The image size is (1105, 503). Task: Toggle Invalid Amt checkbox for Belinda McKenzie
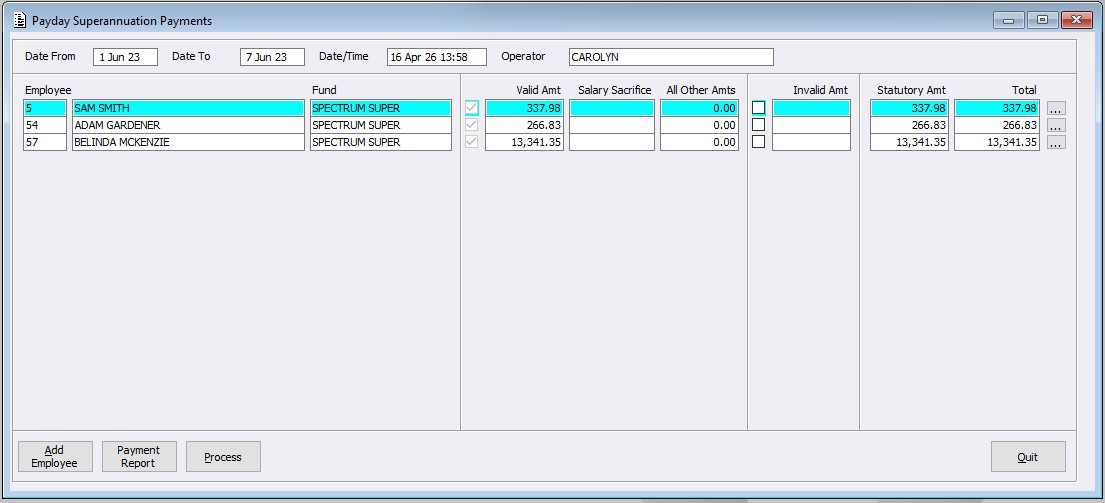tap(758, 142)
